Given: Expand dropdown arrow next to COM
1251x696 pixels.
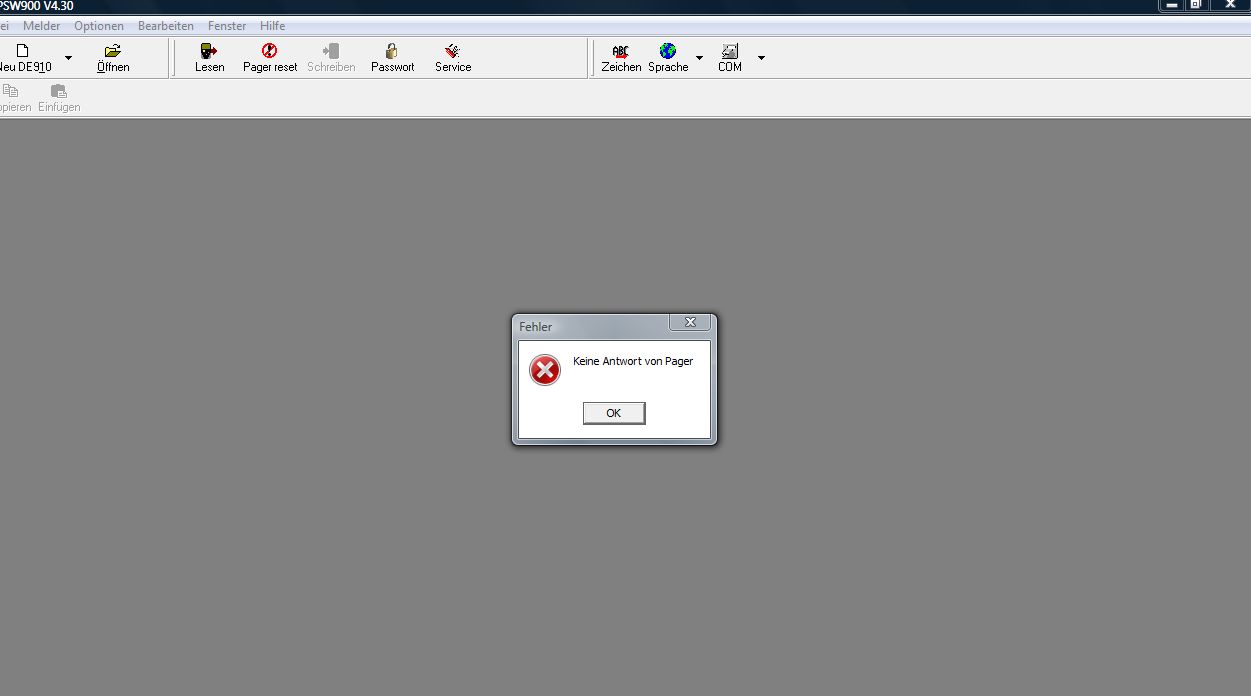Looking at the screenshot, I should (761, 58).
